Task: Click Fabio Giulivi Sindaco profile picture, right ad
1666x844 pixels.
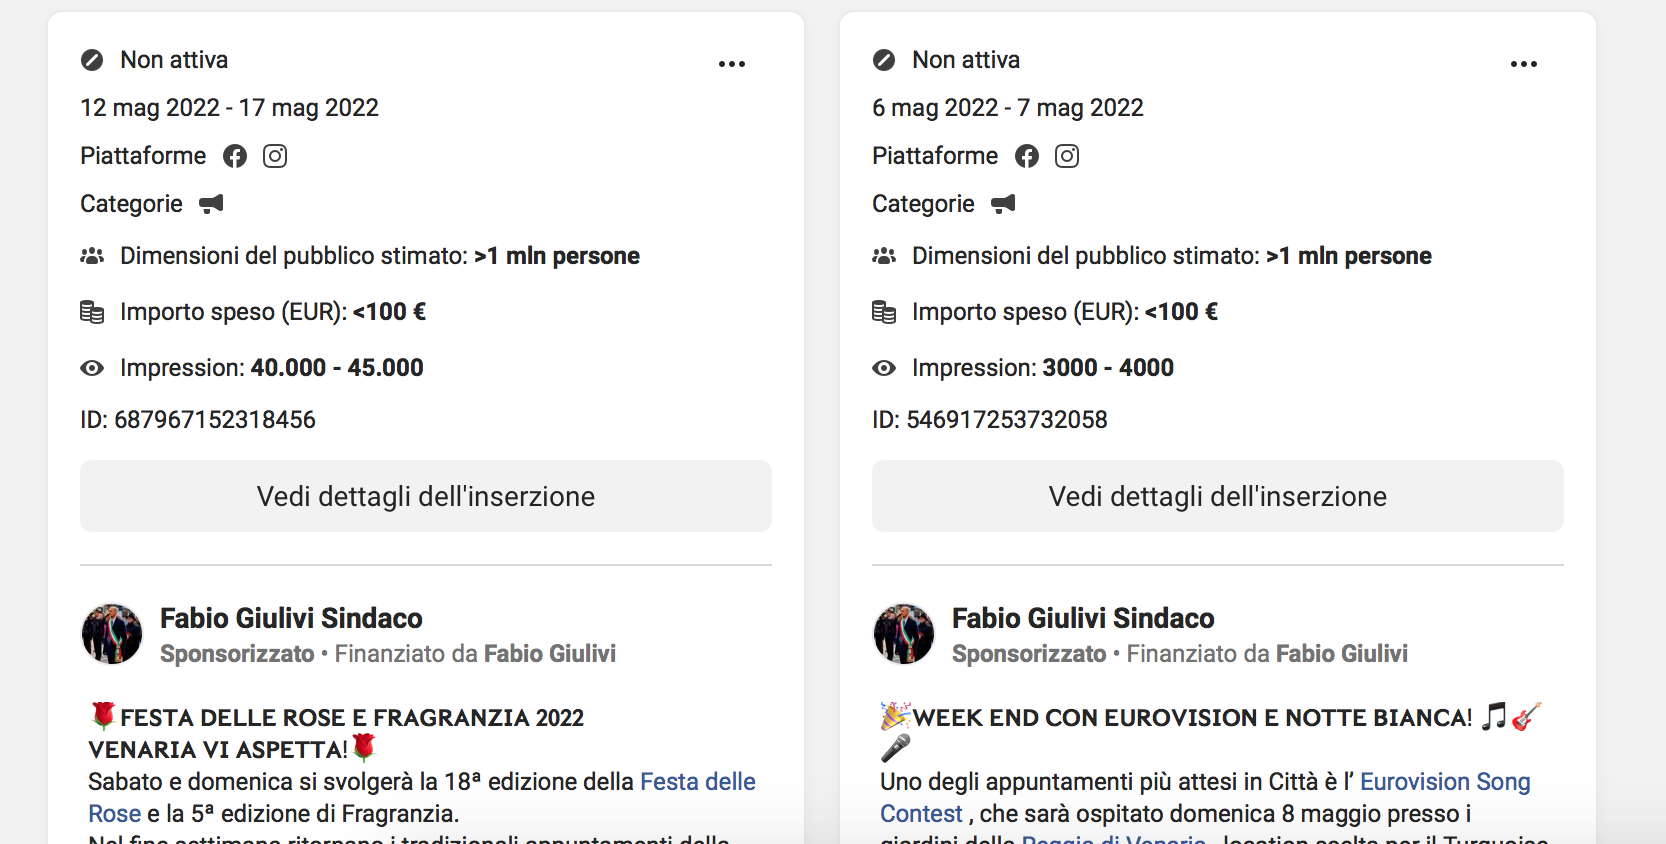Action: click(x=904, y=634)
